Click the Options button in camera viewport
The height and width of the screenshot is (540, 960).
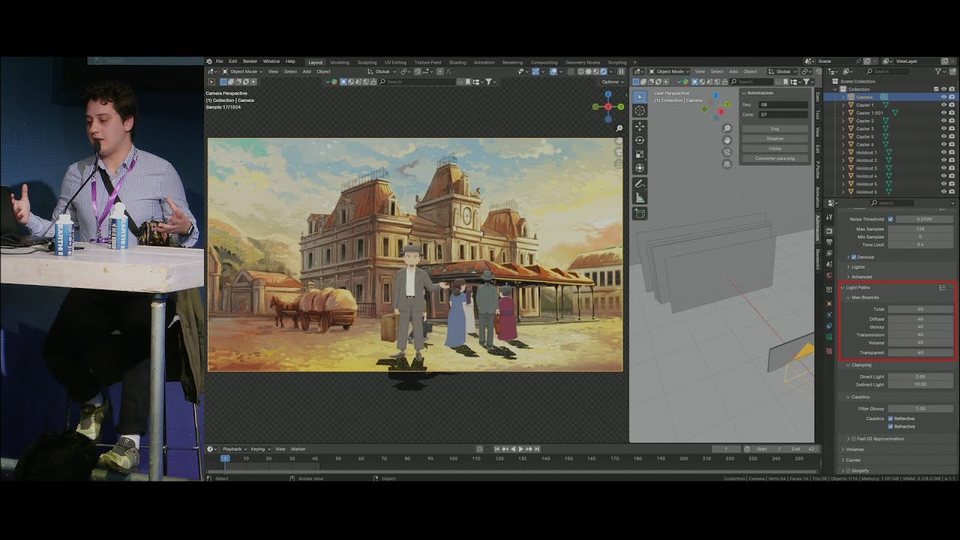click(612, 81)
